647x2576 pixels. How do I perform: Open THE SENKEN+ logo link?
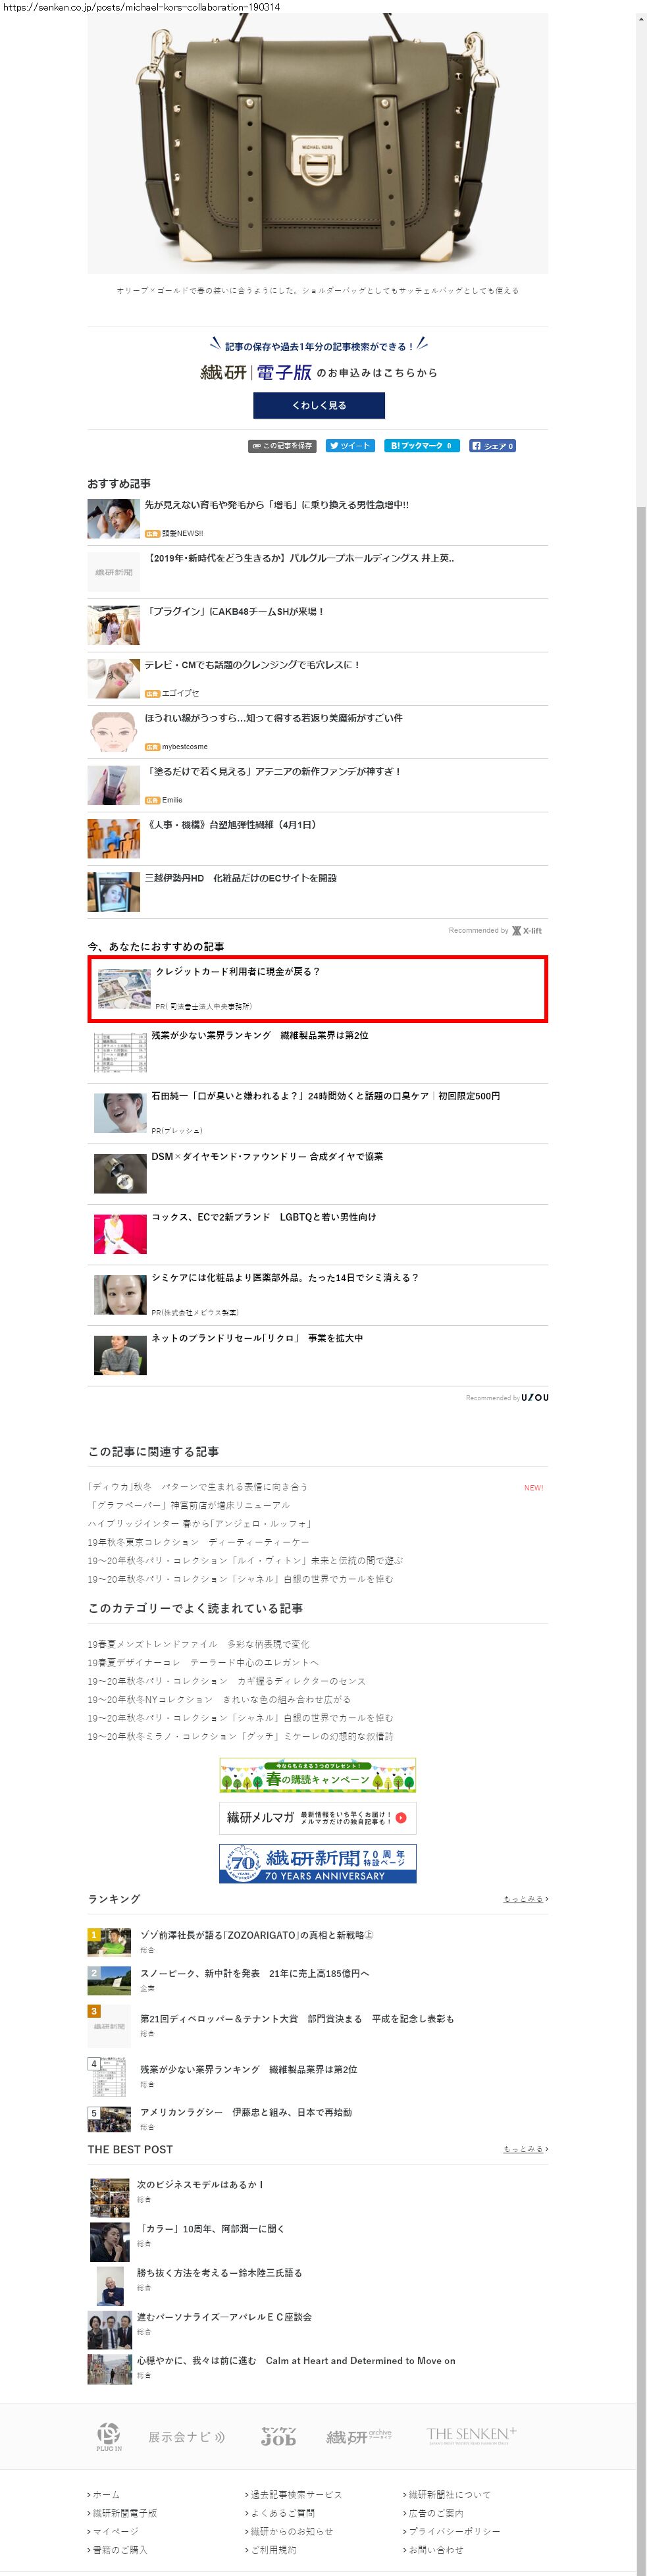coord(471,2435)
